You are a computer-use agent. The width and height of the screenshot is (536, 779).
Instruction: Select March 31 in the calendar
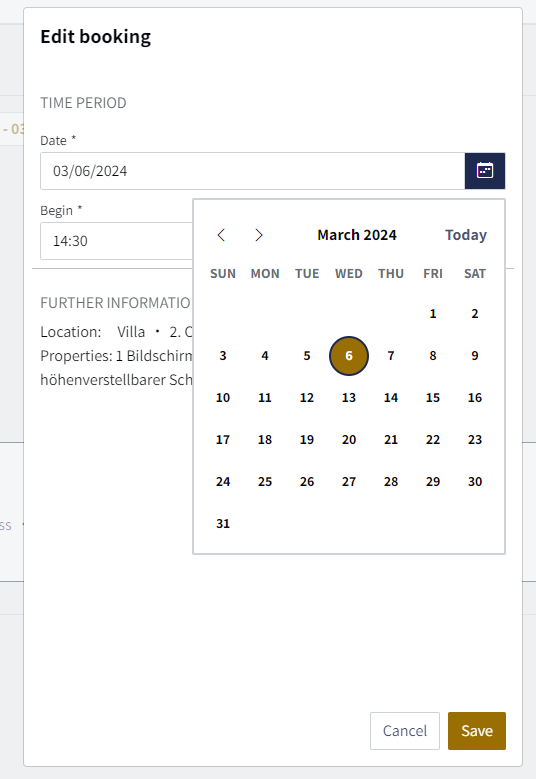223,524
